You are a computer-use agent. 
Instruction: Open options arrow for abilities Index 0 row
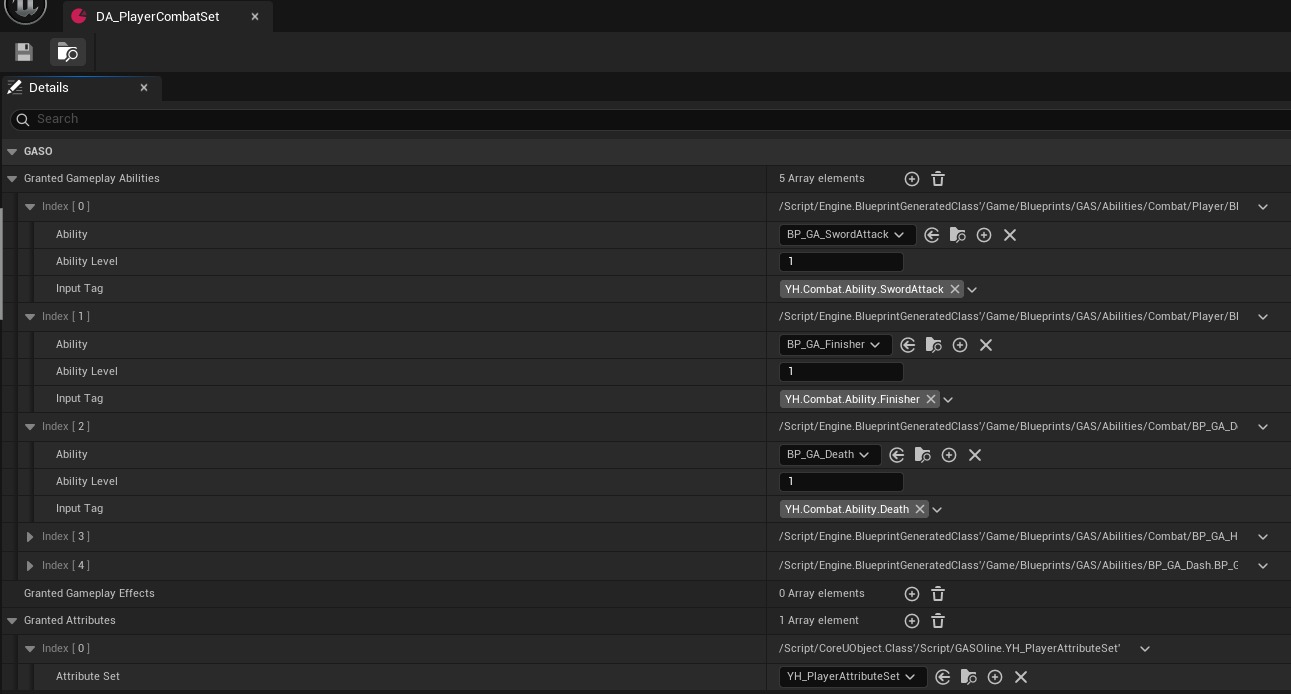1263,207
